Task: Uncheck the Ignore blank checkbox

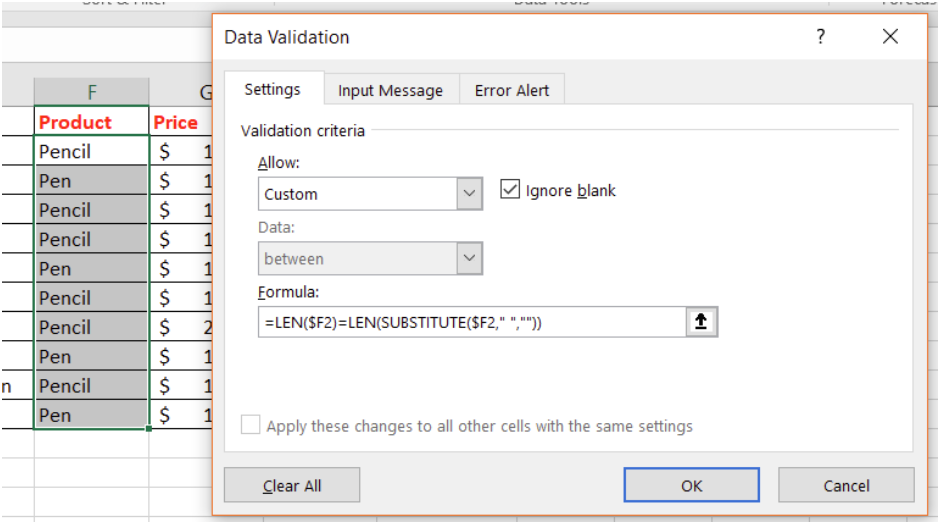Action: (510, 190)
